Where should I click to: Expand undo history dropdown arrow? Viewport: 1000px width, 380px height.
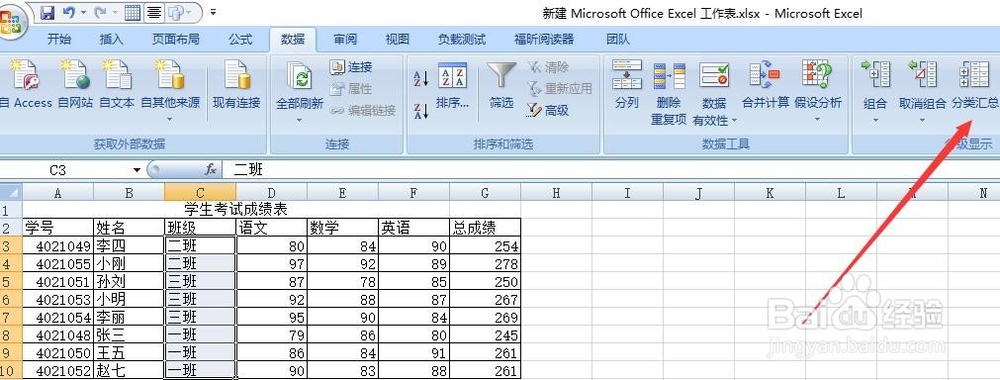83,13
